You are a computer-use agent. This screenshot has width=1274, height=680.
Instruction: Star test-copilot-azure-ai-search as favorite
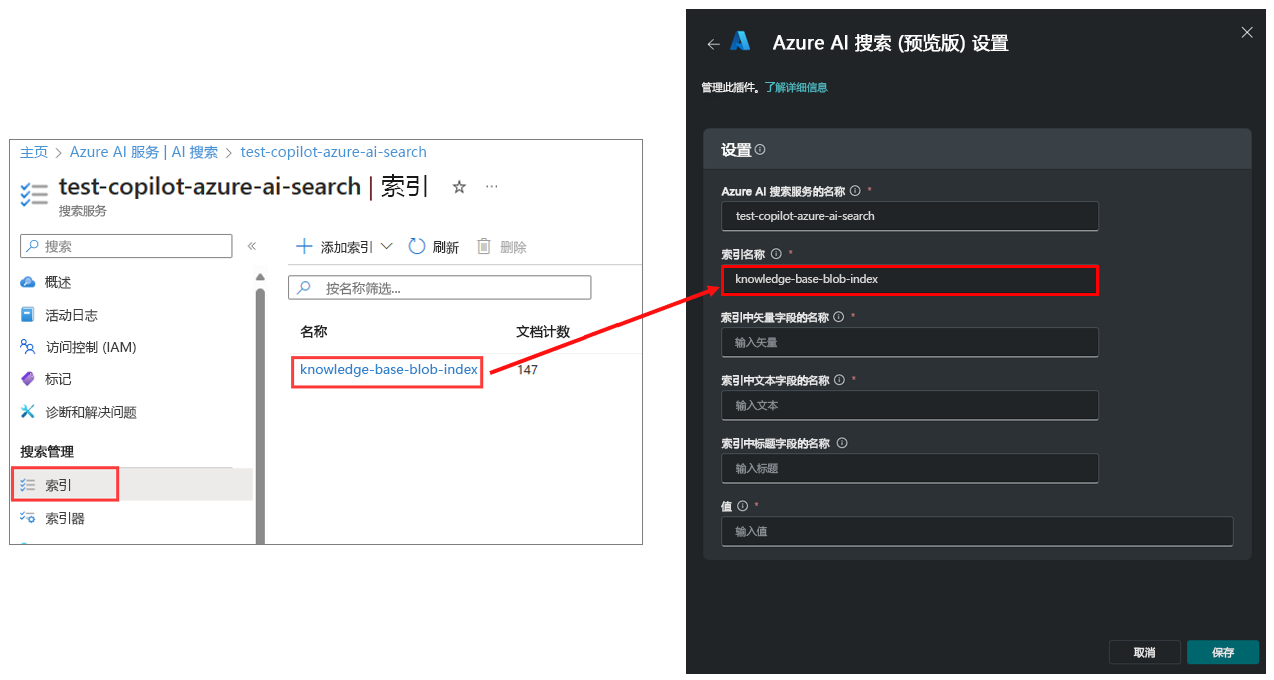pos(458,186)
